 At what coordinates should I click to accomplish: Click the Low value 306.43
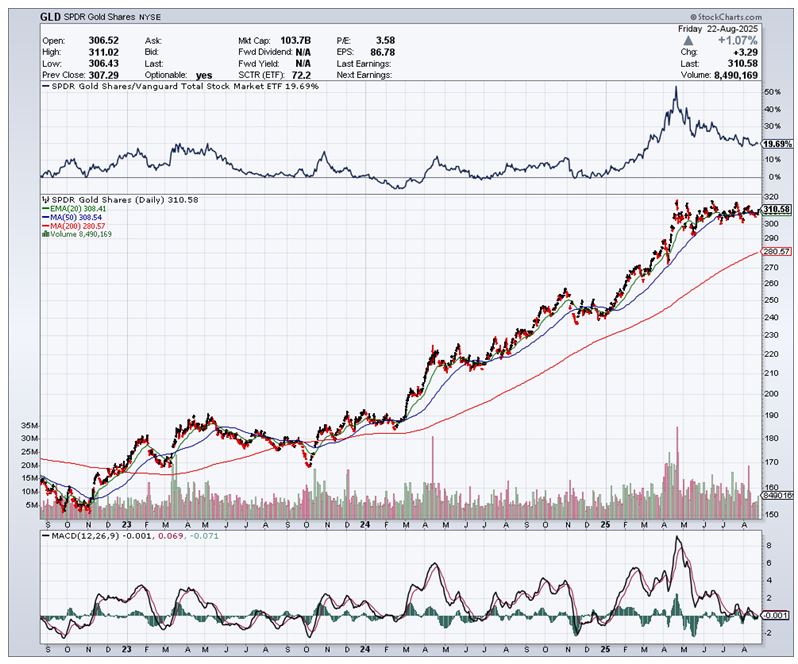click(103, 64)
